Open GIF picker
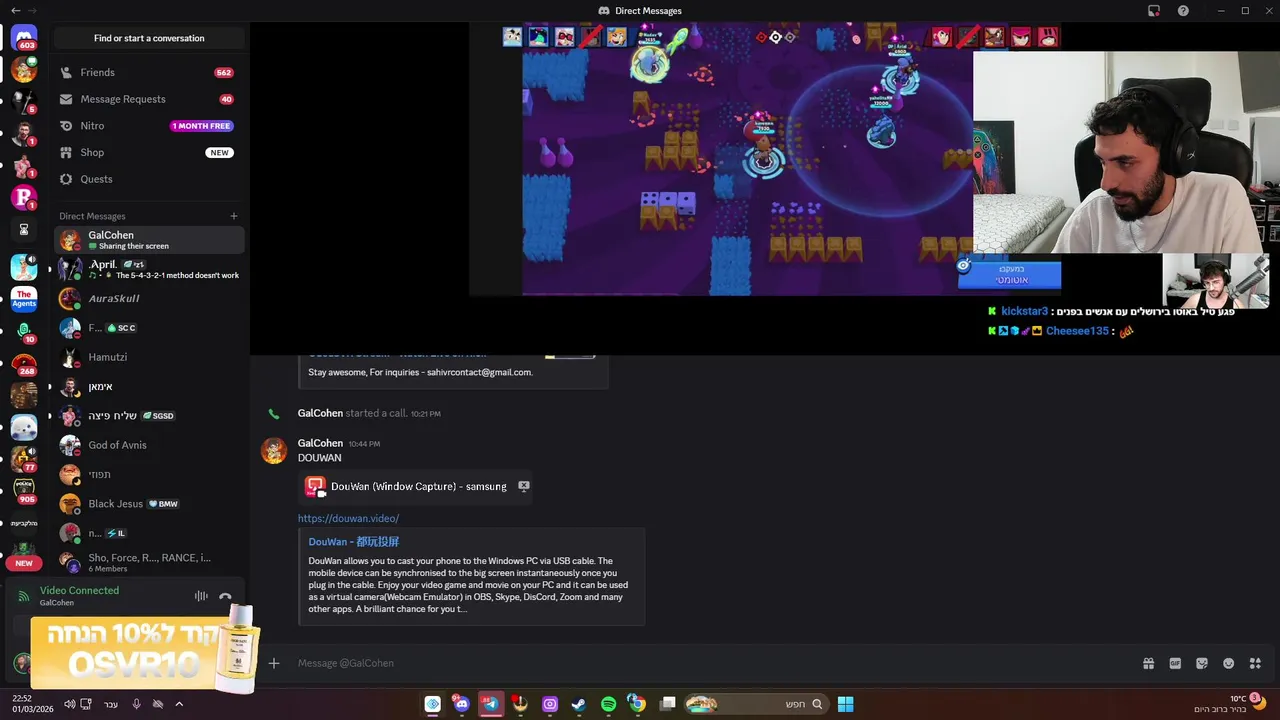The width and height of the screenshot is (1280, 720). point(1175,663)
